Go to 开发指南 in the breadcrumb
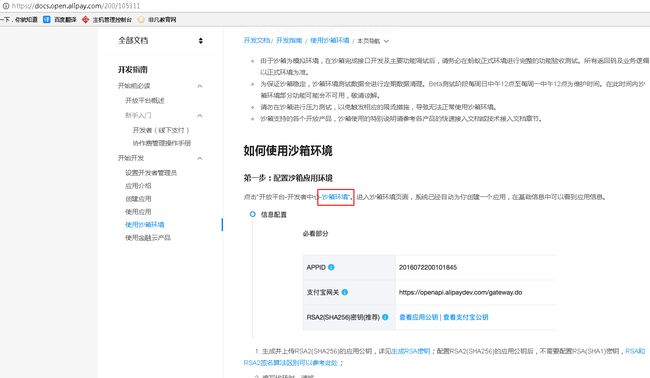650x378 pixels. coord(289,41)
